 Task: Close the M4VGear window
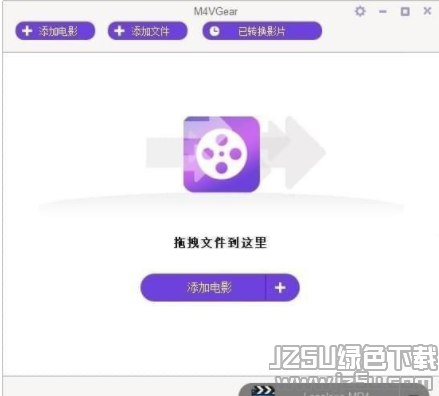pos(427,11)
